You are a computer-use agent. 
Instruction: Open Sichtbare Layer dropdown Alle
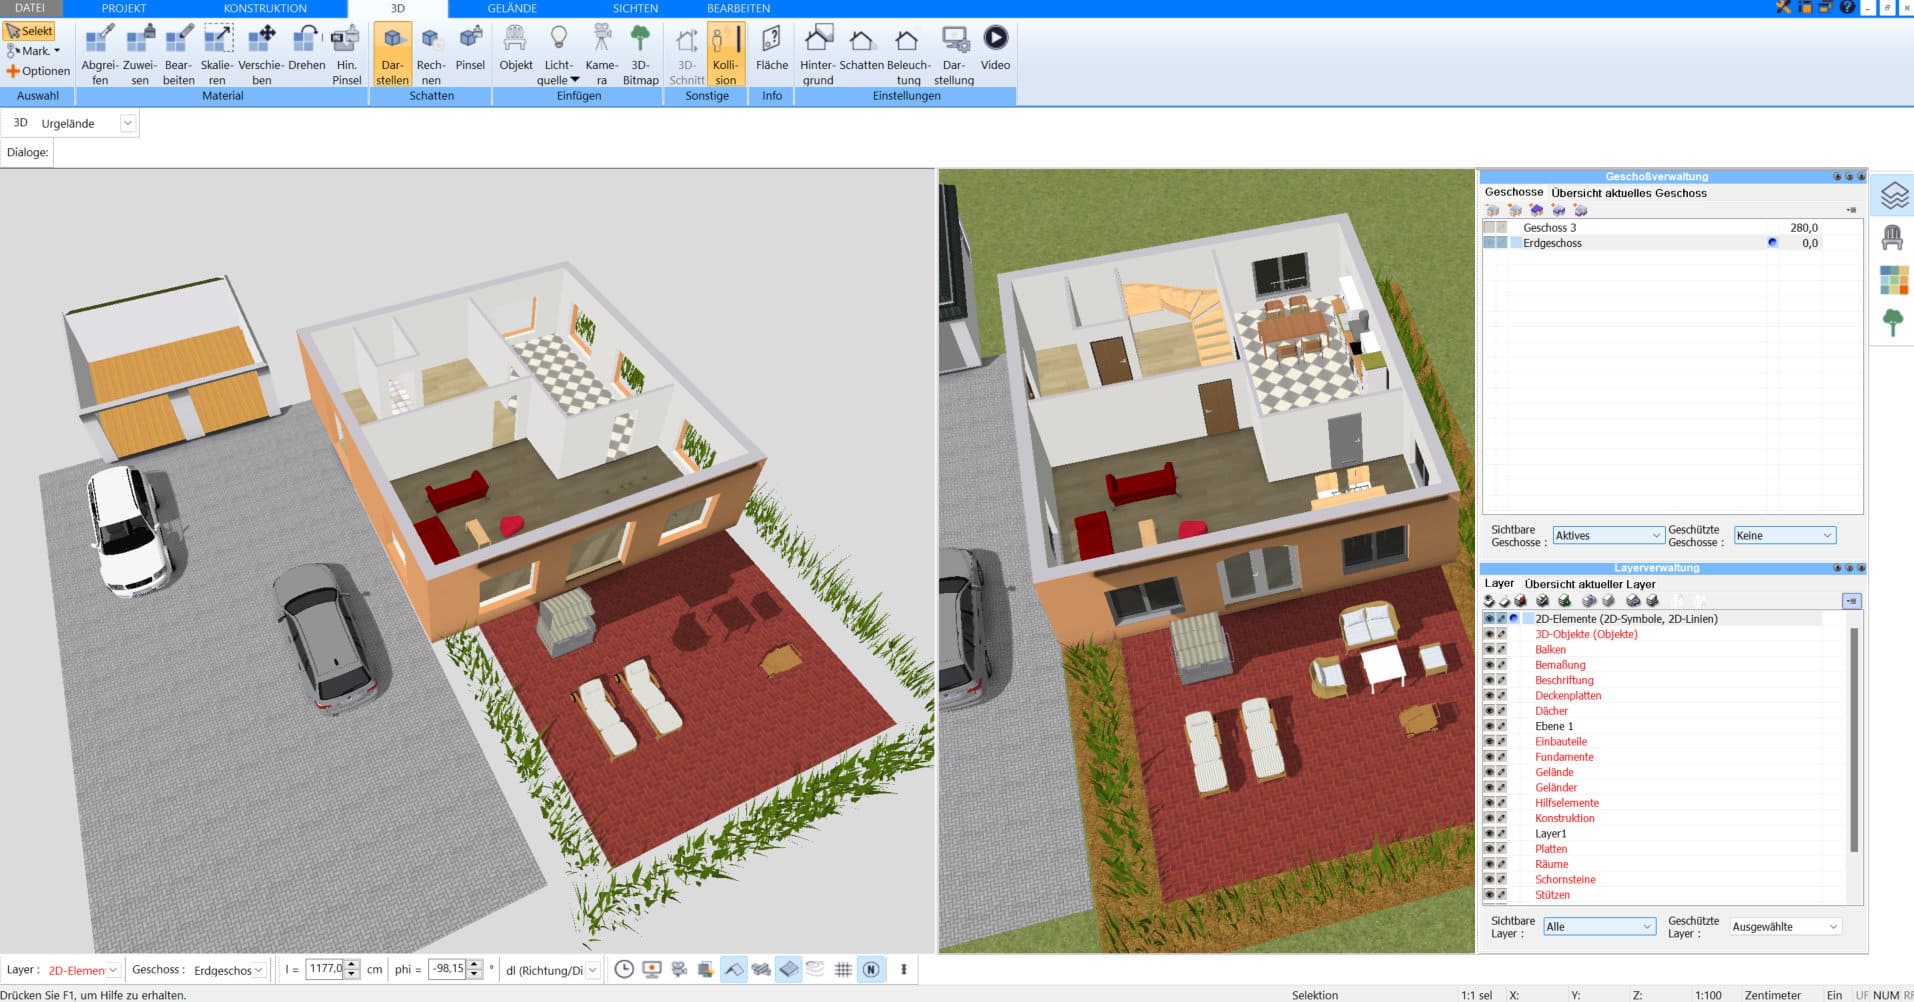click(x=1599, y=926)
